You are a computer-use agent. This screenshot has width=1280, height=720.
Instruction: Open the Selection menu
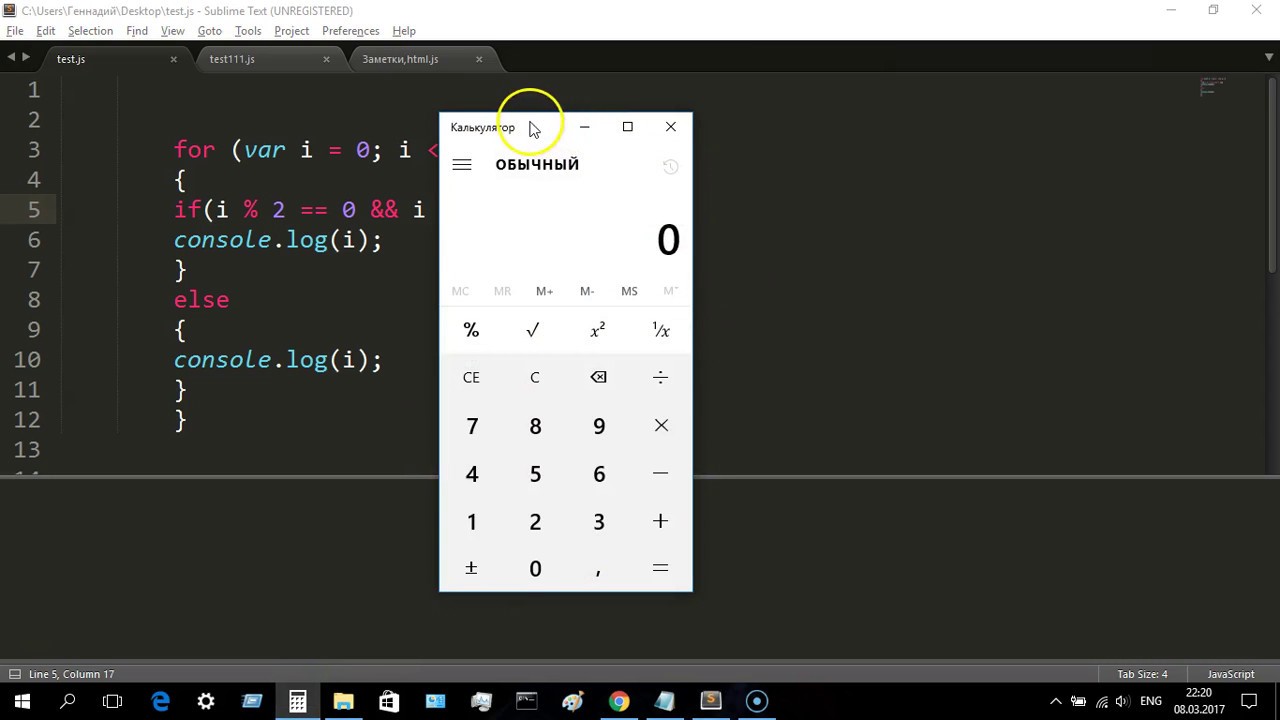pos(90,31)
